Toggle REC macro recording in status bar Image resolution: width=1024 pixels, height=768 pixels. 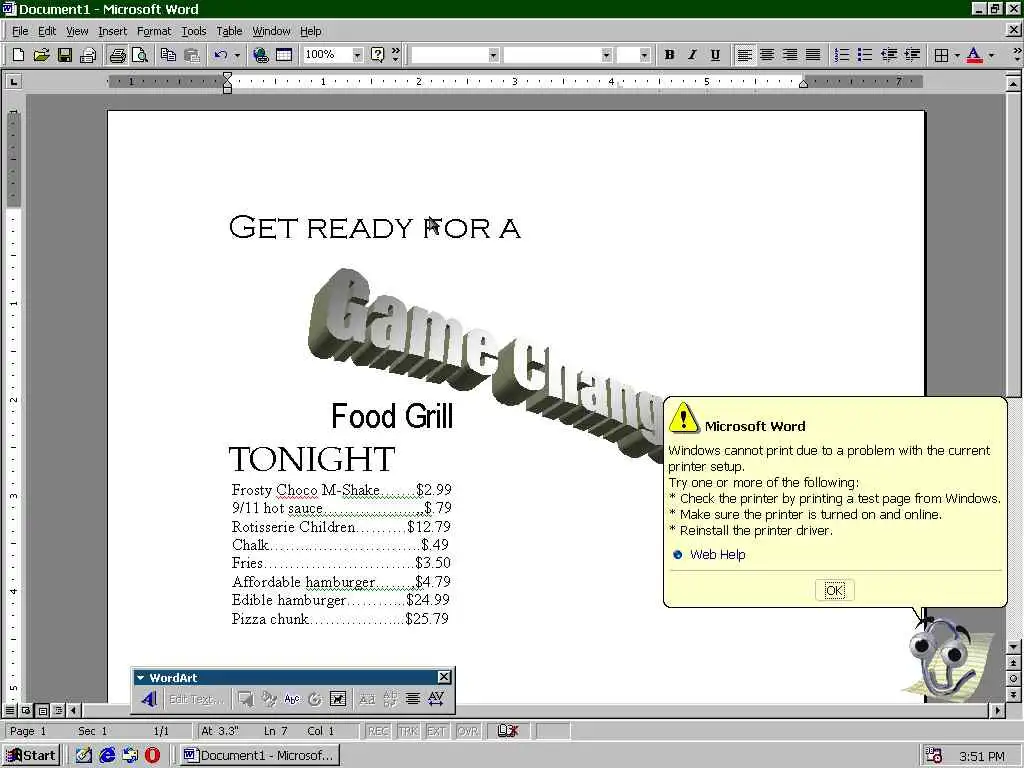point(378,731)
